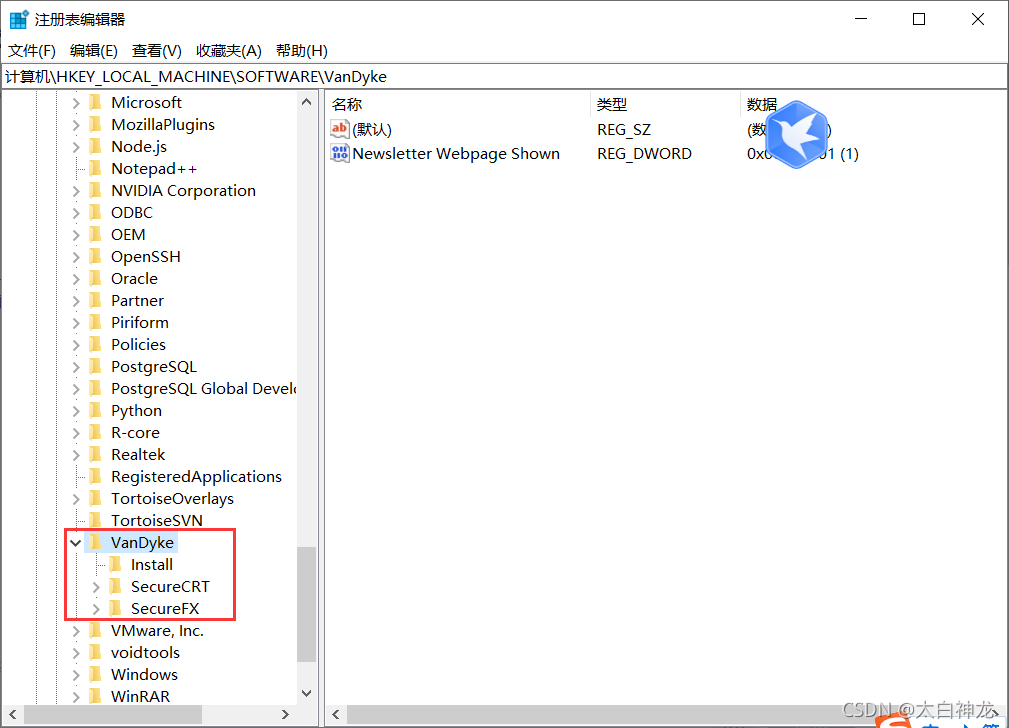The width and height of the screenshot is (1009, 728).
Task: Click the blue bird overlay icon
Action: coord(797,135)
